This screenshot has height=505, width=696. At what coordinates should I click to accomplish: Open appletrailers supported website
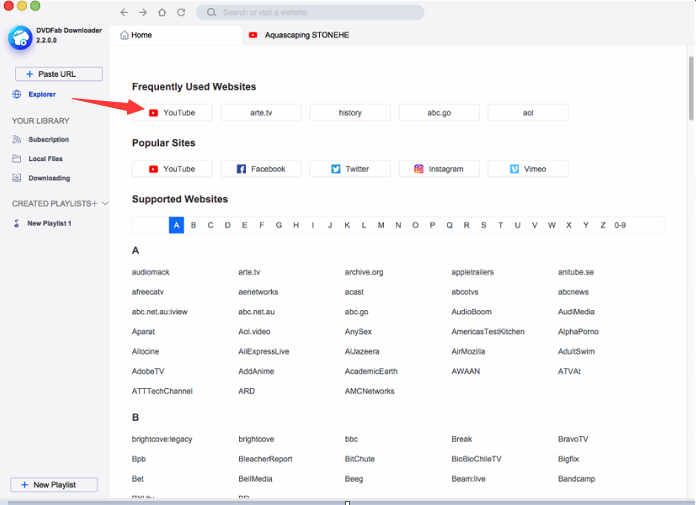pos(472,272)
